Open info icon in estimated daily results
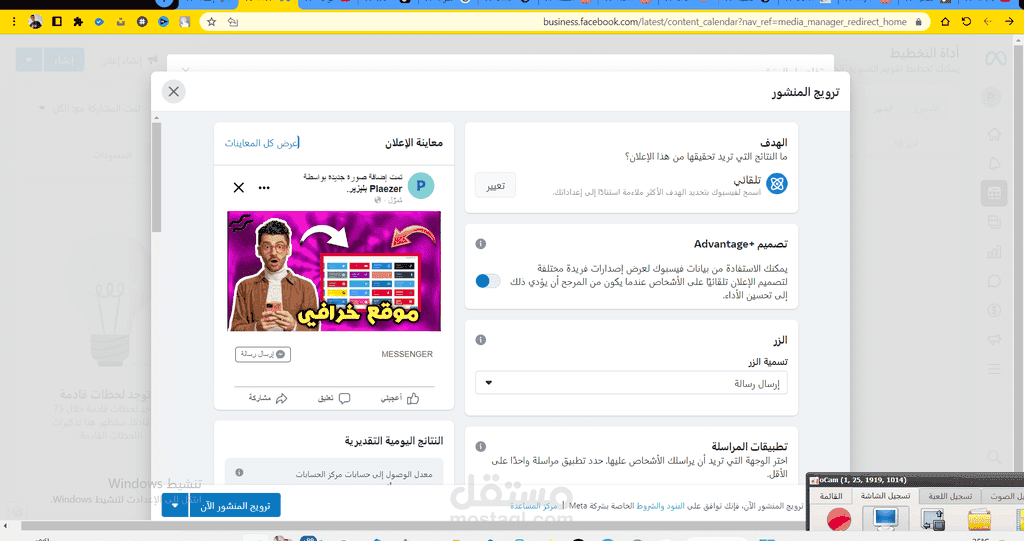 coord(239,472)
